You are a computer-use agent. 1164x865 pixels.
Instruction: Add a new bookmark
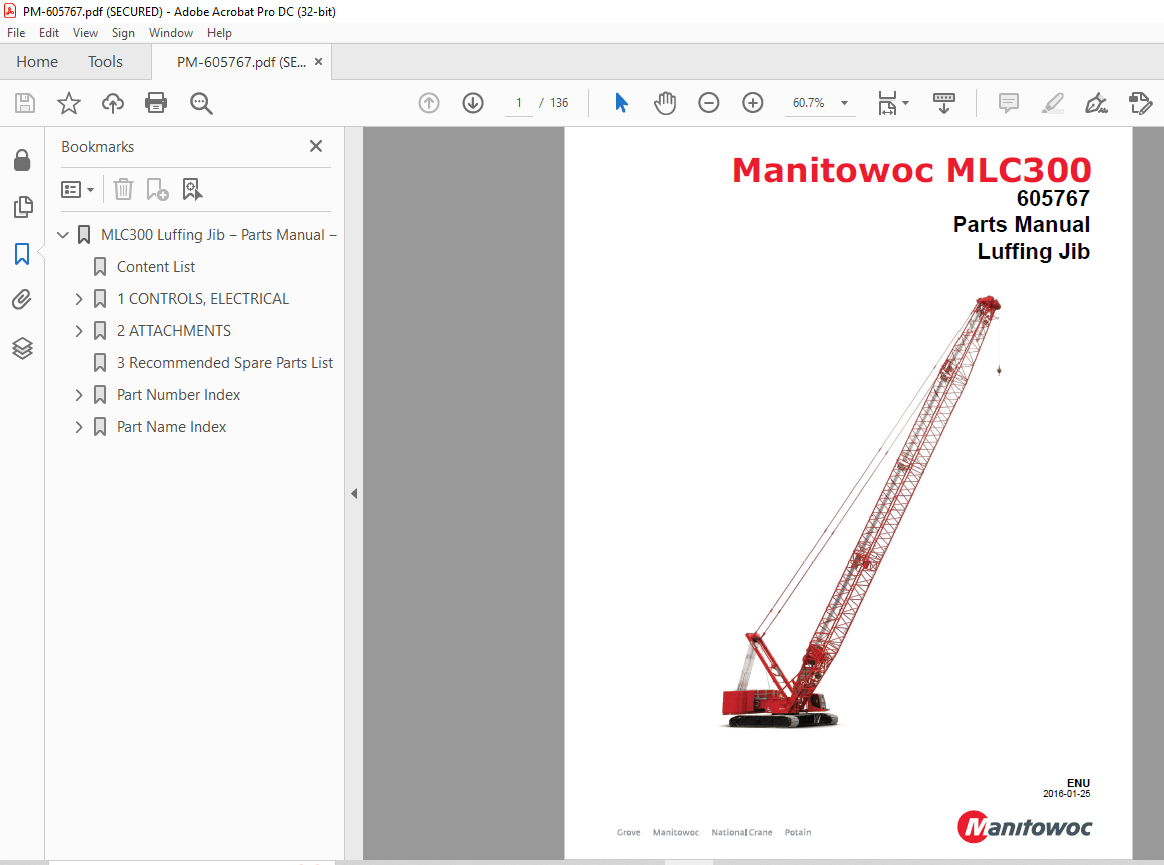[x=157, y=189]
